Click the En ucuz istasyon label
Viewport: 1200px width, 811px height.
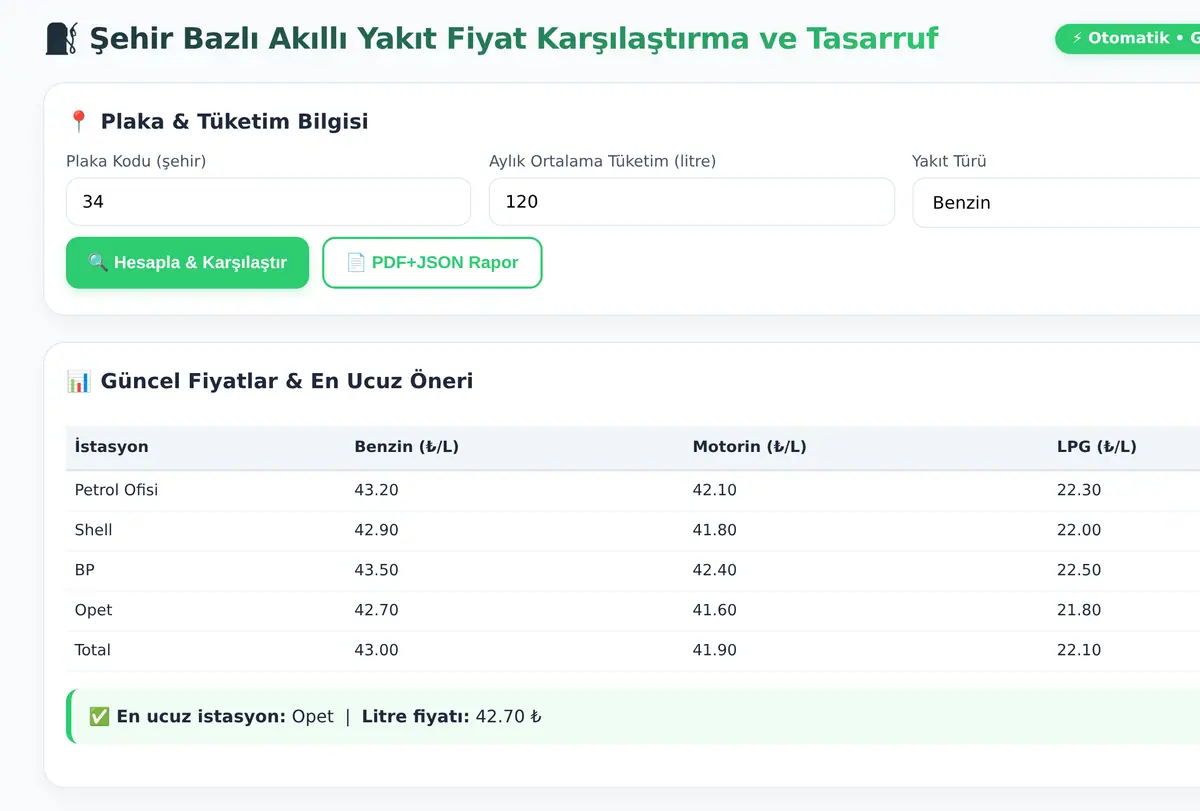(x=201, y=716)
